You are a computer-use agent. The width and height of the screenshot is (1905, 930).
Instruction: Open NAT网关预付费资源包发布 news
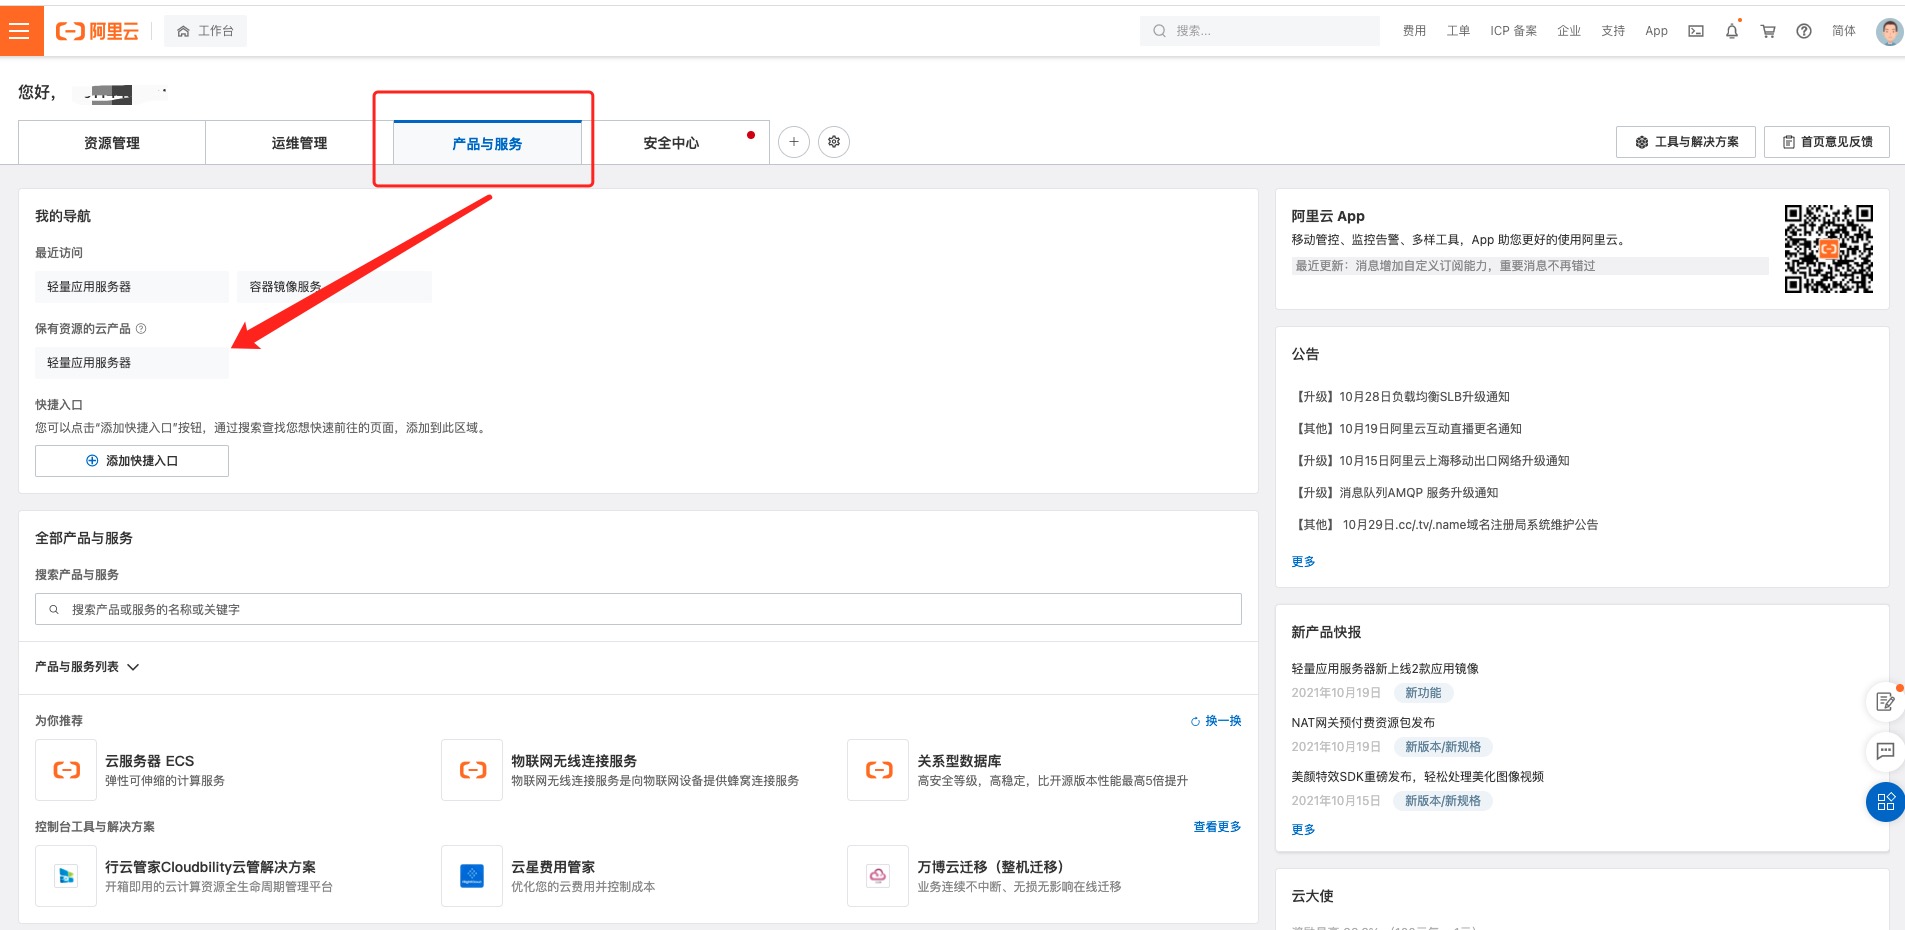(x=1363, y=723)
